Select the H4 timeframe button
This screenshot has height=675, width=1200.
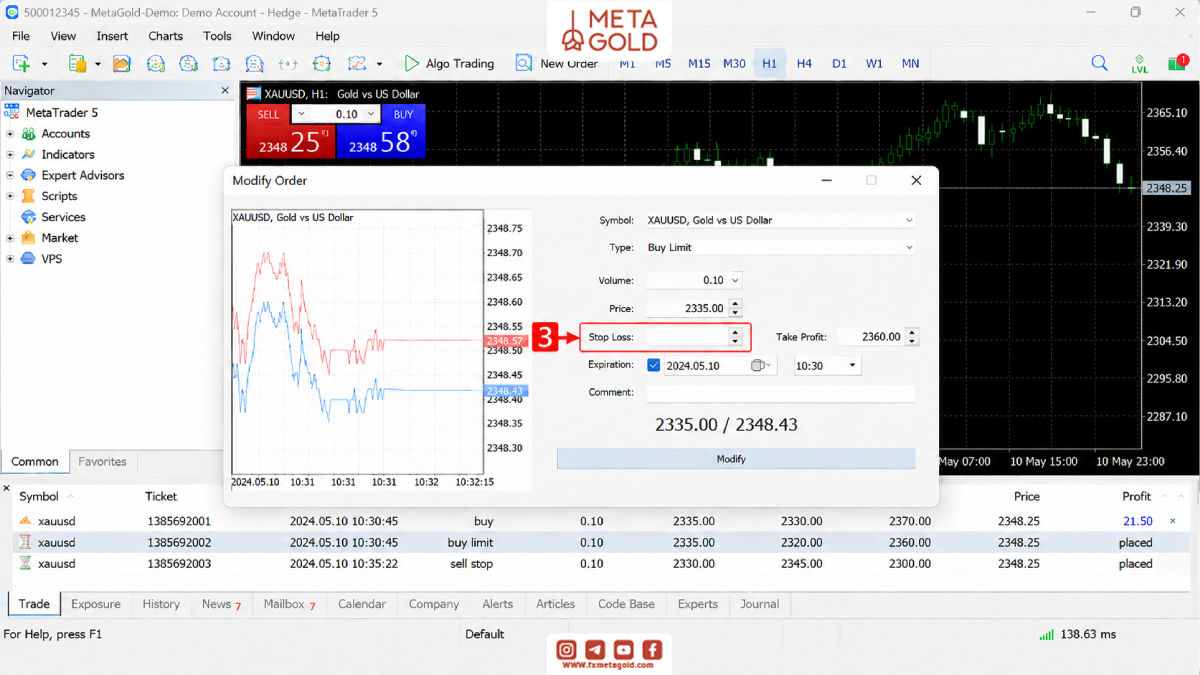tap(804, 63)
